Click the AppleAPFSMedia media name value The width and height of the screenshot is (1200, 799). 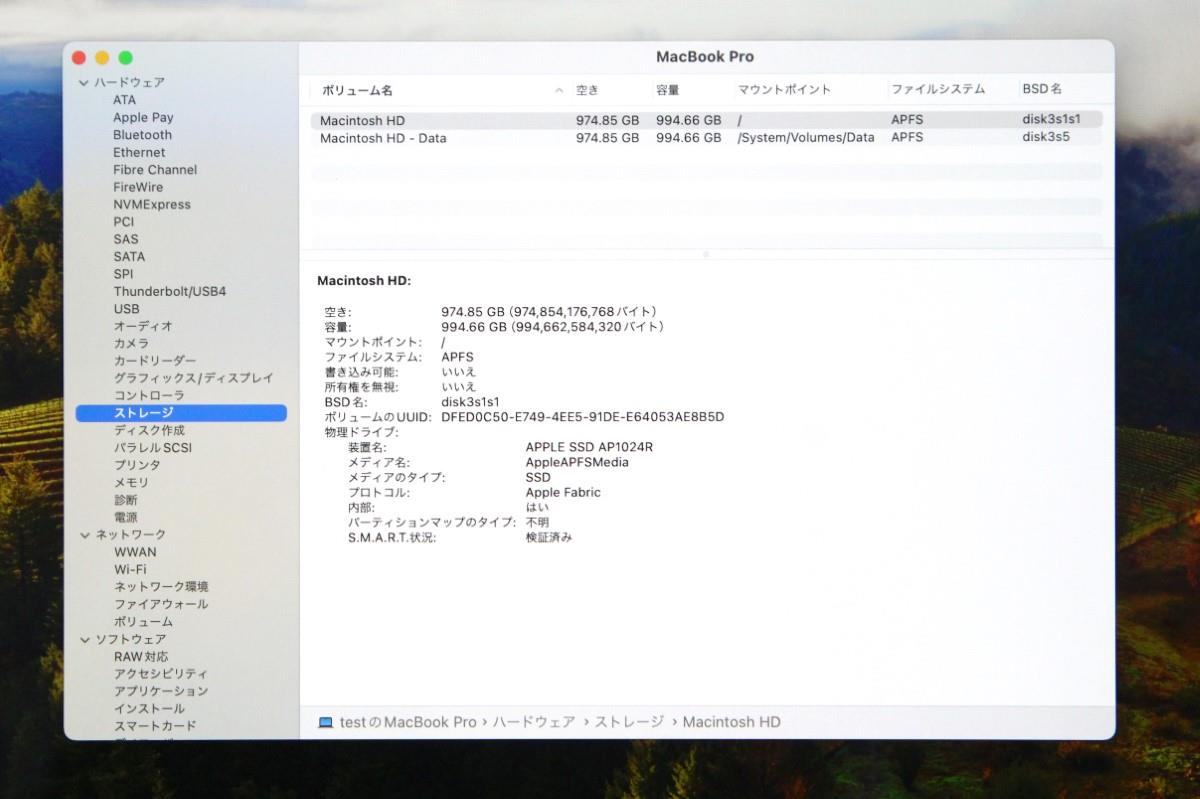(577, 462)
